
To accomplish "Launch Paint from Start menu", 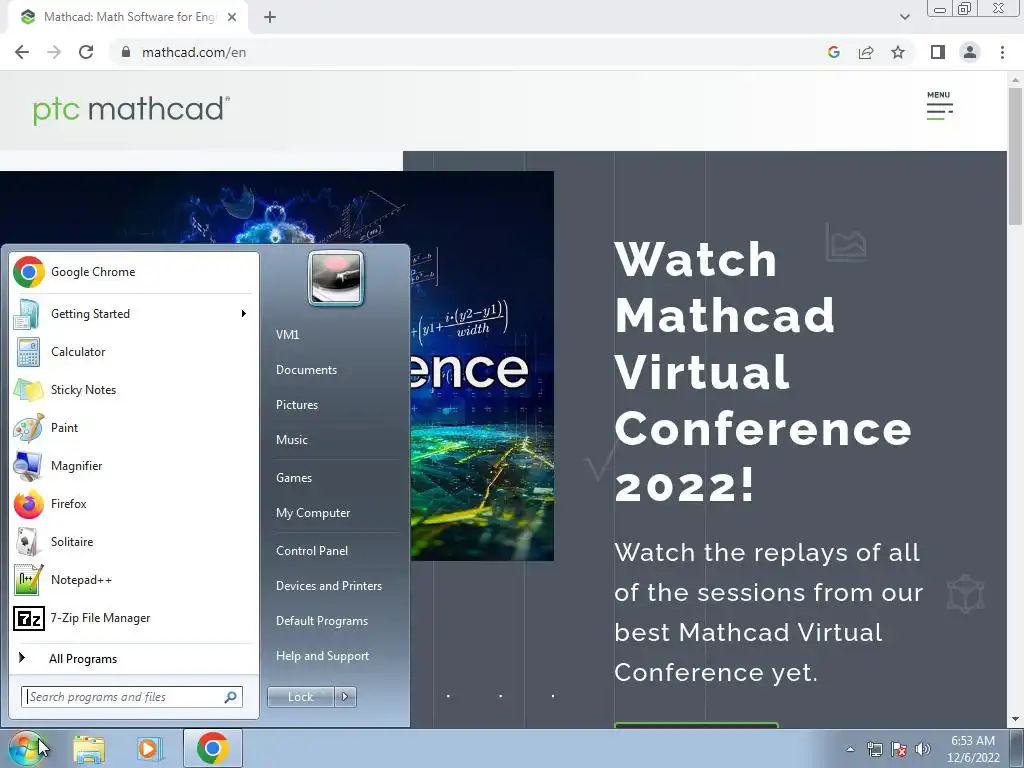I will [x=134, y=428].
